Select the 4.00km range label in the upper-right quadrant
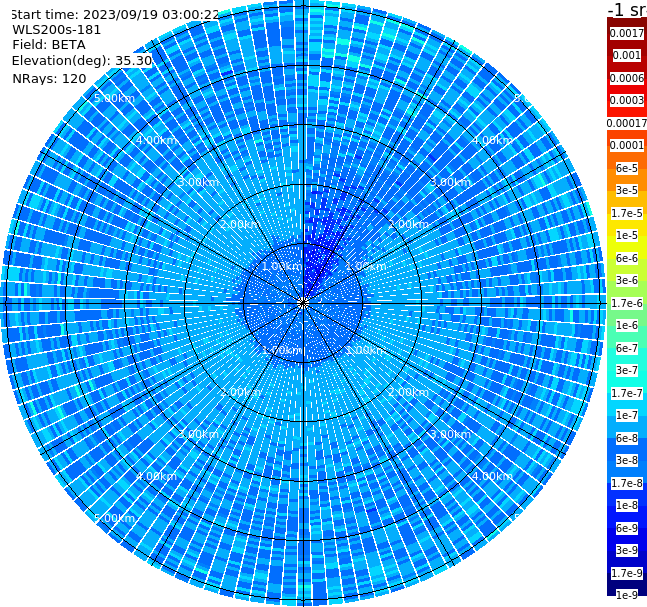 tap(492, 140)
